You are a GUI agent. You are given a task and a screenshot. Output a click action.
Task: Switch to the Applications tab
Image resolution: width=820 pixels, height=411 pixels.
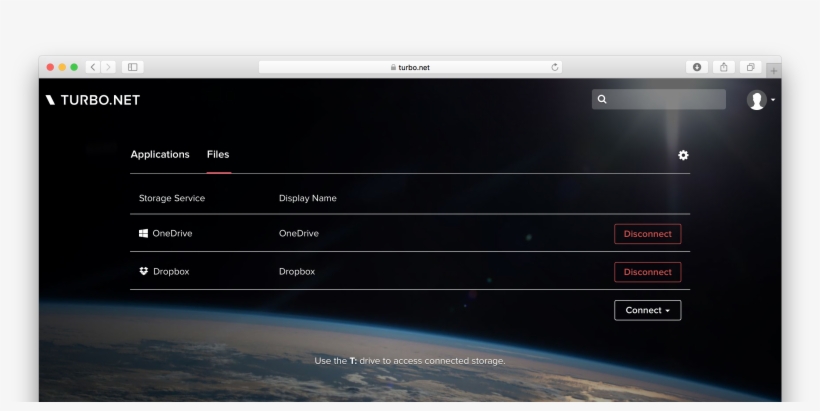pyautogui.click(x=160, y=154)
